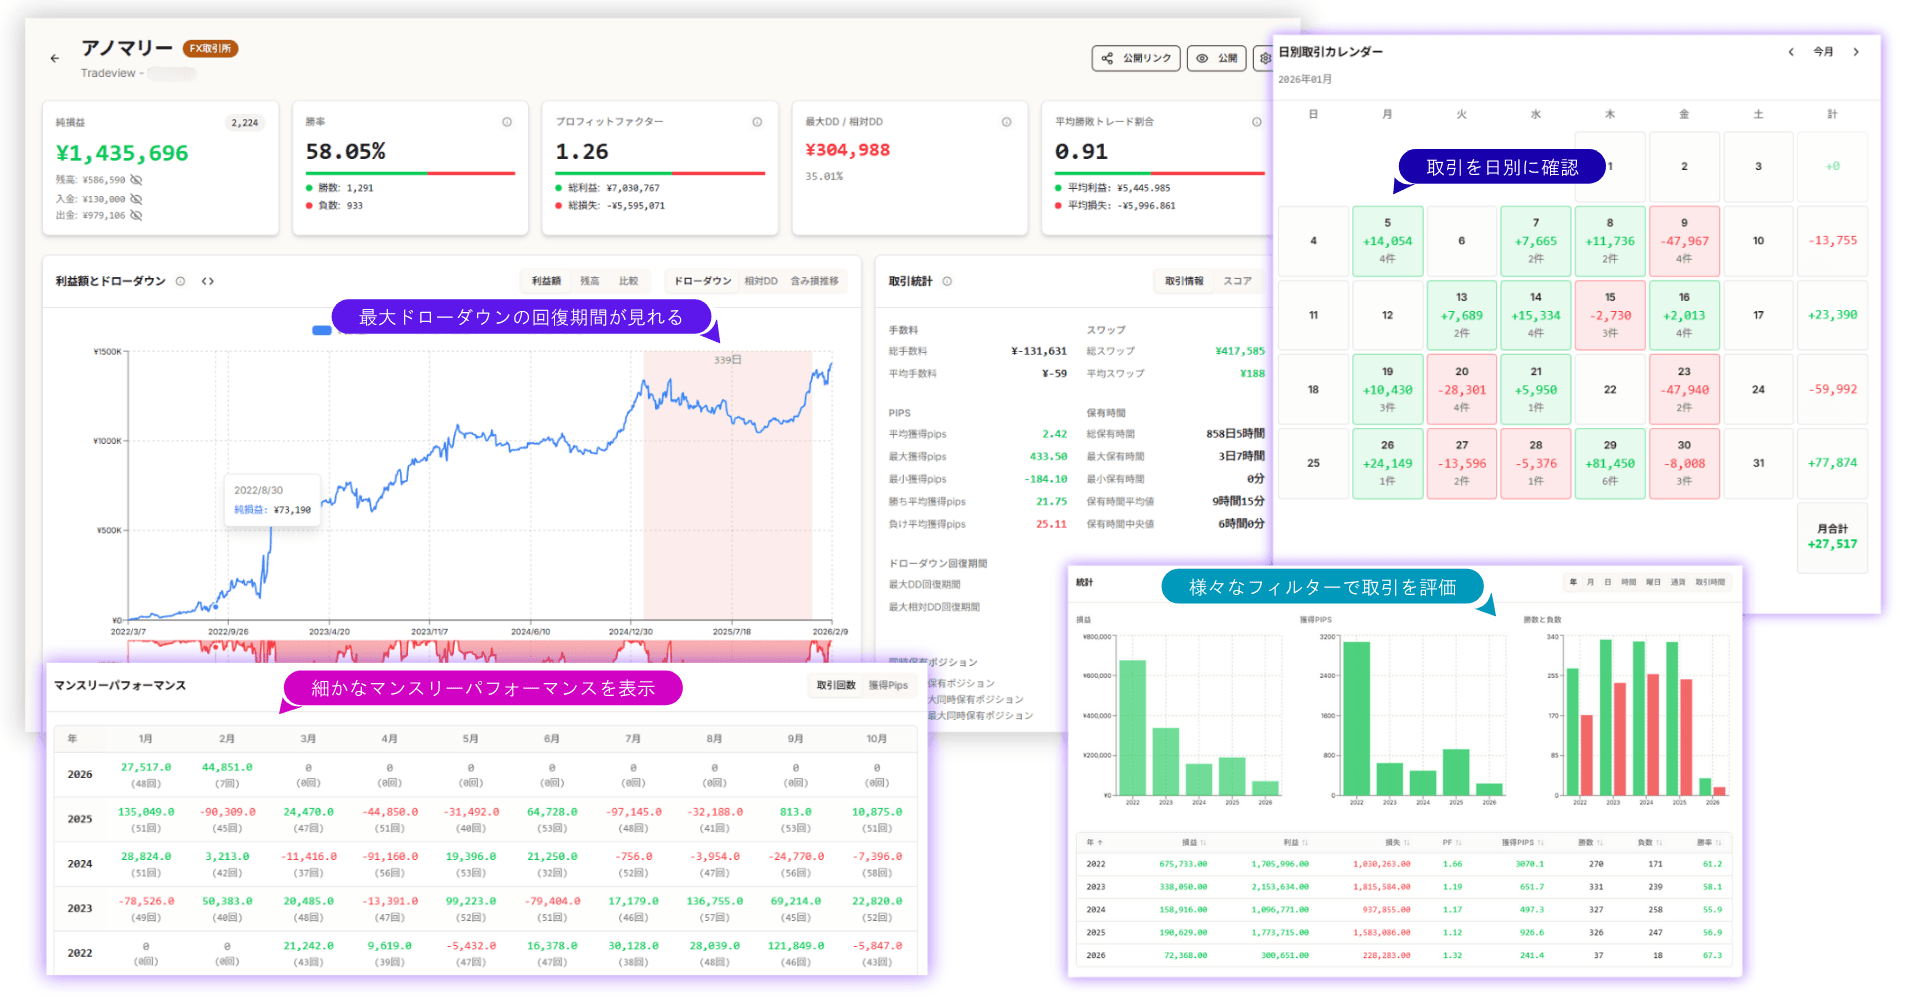The image size is (1920, 1000).
Task: Click info icon next to 取引統計 heading
Action: coord(947,282)
